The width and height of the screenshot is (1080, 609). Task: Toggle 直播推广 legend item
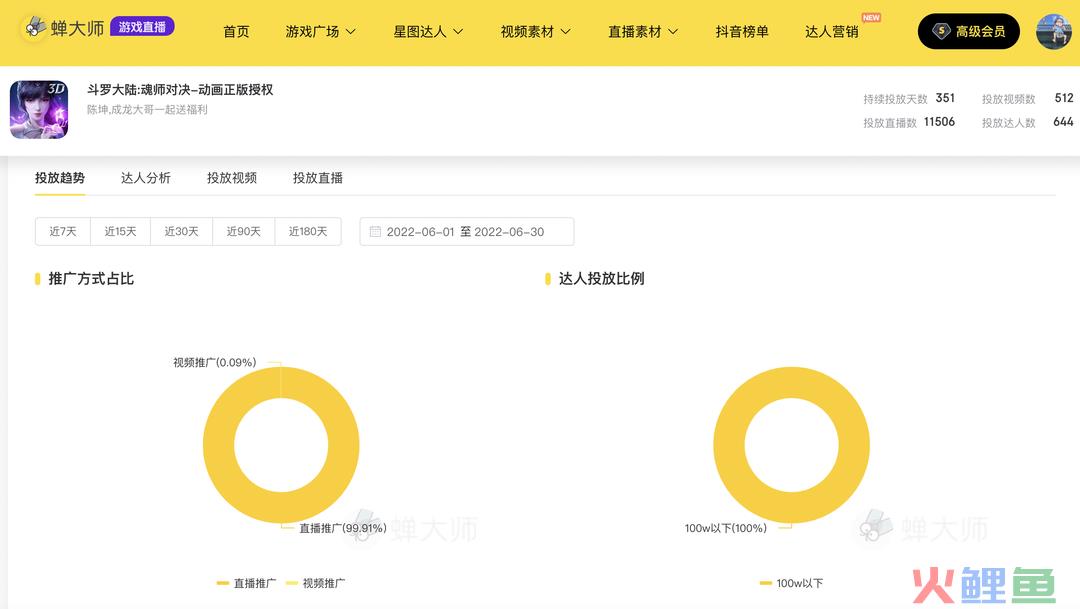pyautogui.click(x=247, y=583)
